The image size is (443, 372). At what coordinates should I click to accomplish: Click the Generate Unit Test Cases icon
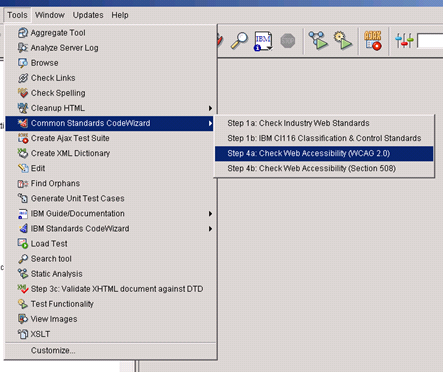[x=23, y=198]
